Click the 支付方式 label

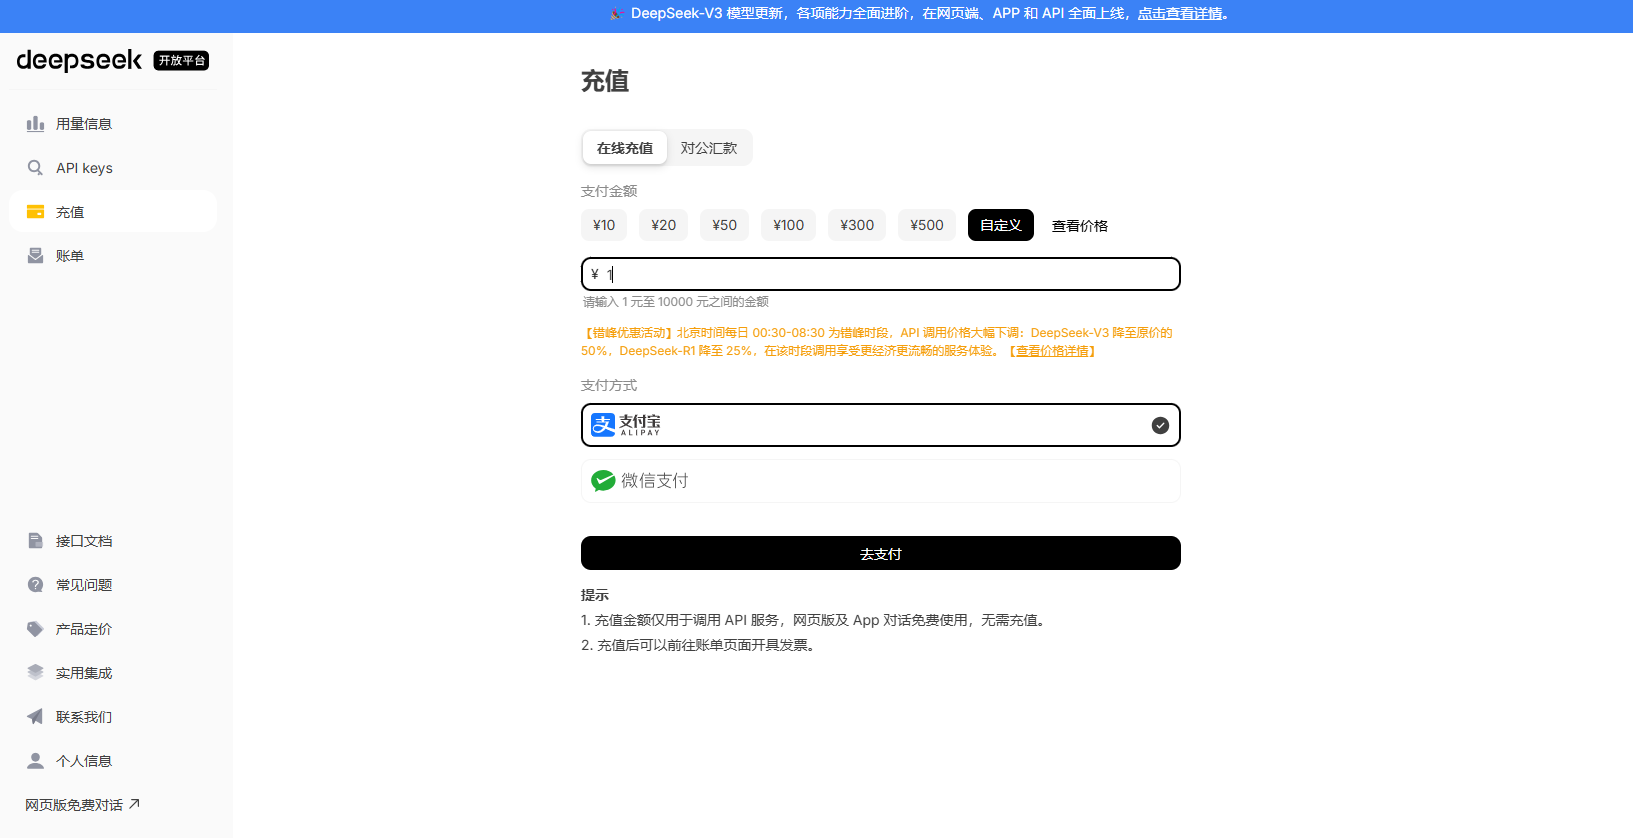pos(609,385)
